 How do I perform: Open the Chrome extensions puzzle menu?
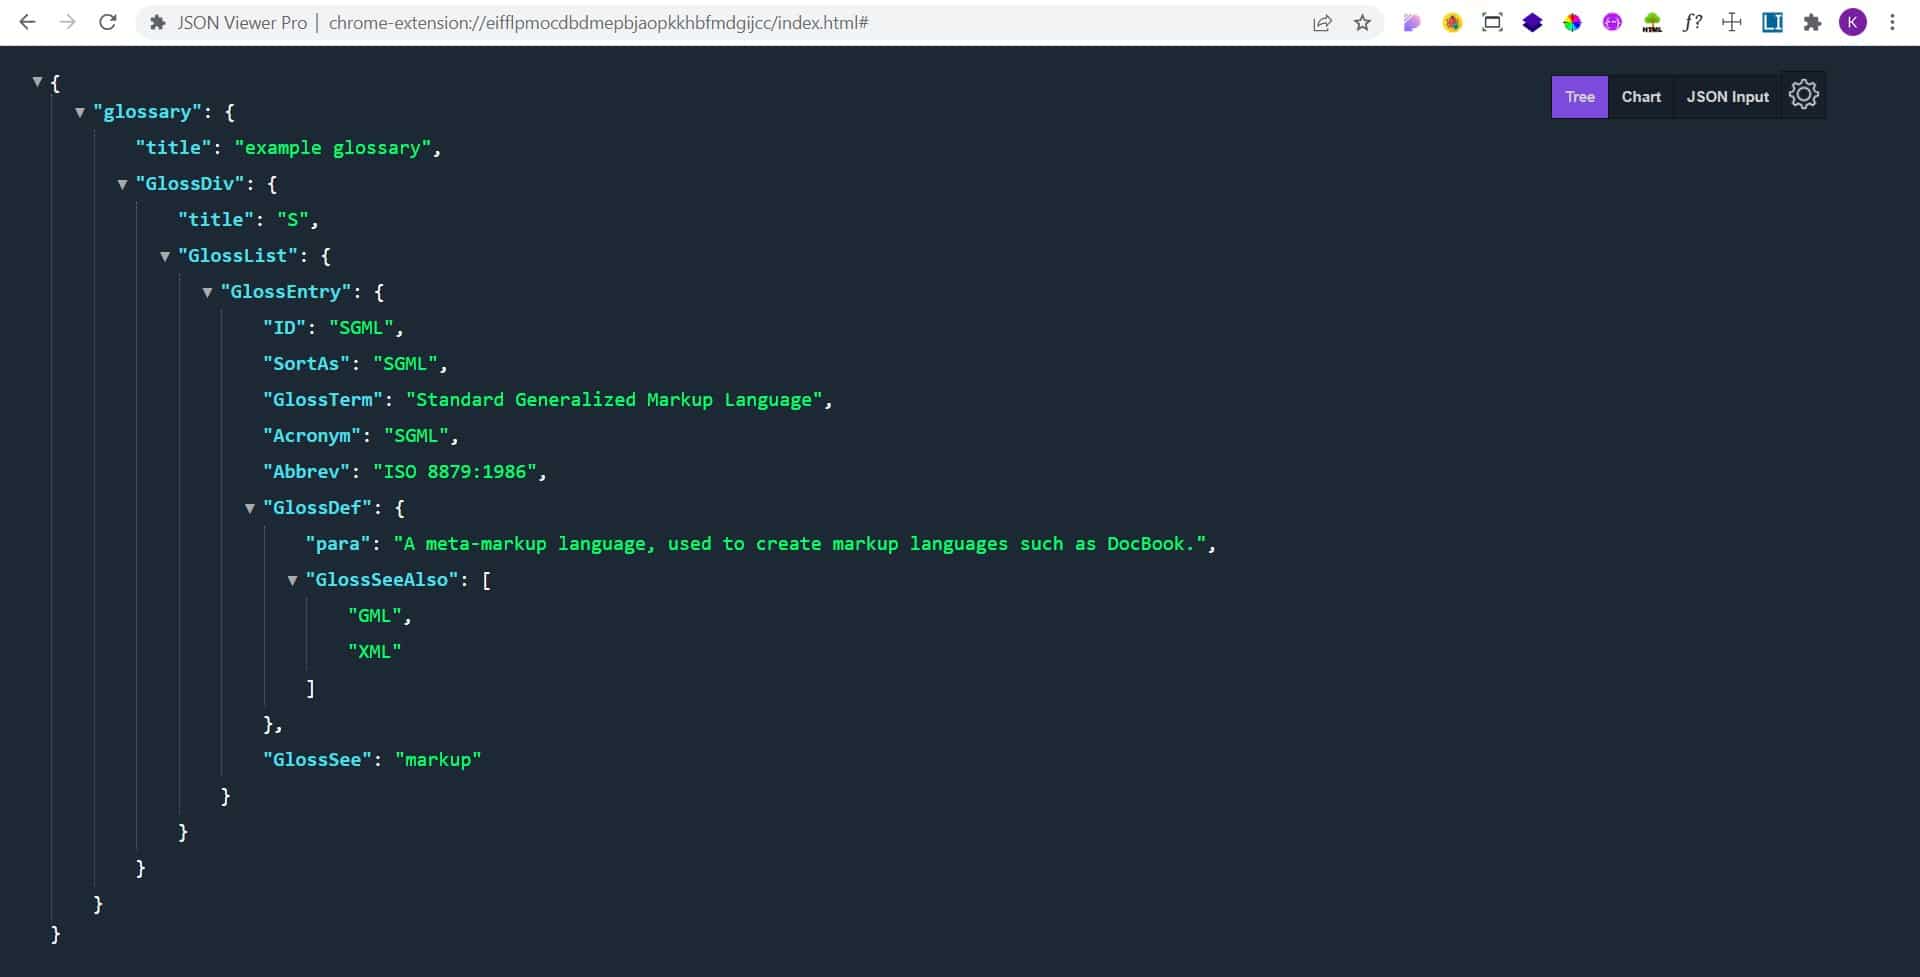point(1813,22)
